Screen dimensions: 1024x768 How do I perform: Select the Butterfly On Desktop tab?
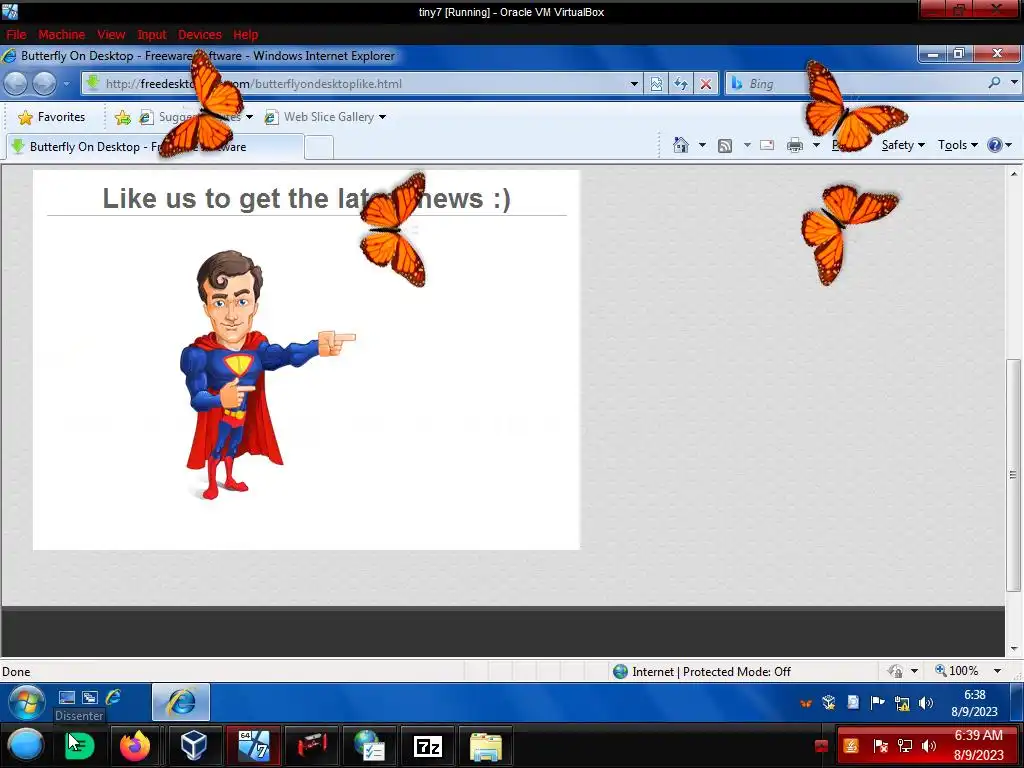tap(155, 147)
